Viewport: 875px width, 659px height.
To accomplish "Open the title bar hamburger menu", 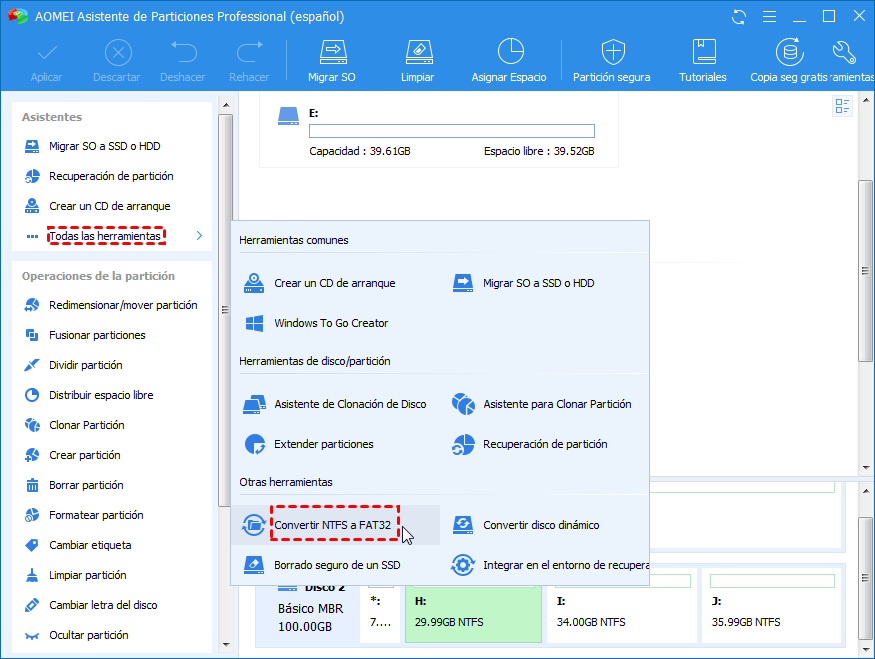I will click(x=769, y=16).
